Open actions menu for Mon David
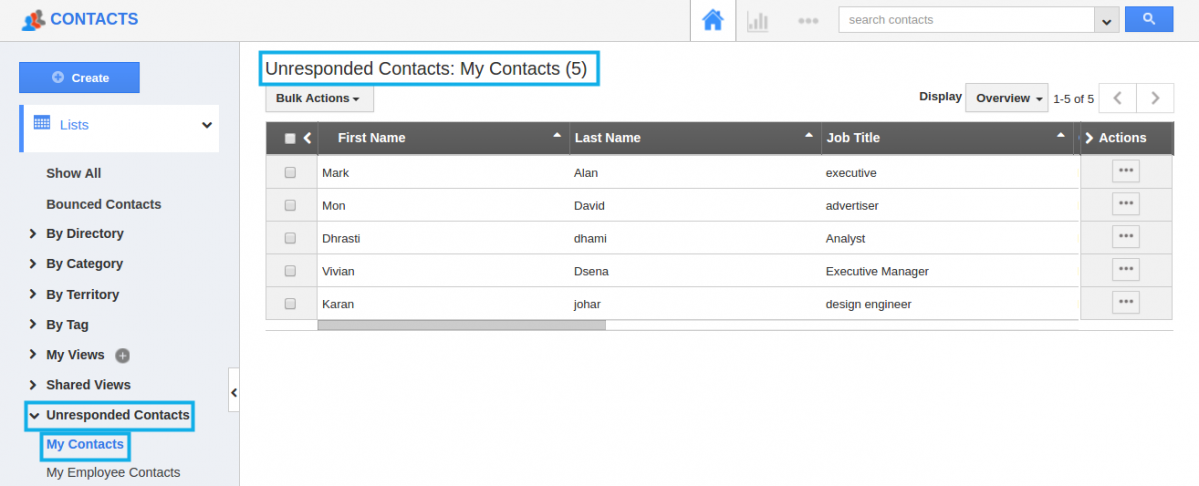The width and height of the screenshot is (1199, 486). (1126, 204)
